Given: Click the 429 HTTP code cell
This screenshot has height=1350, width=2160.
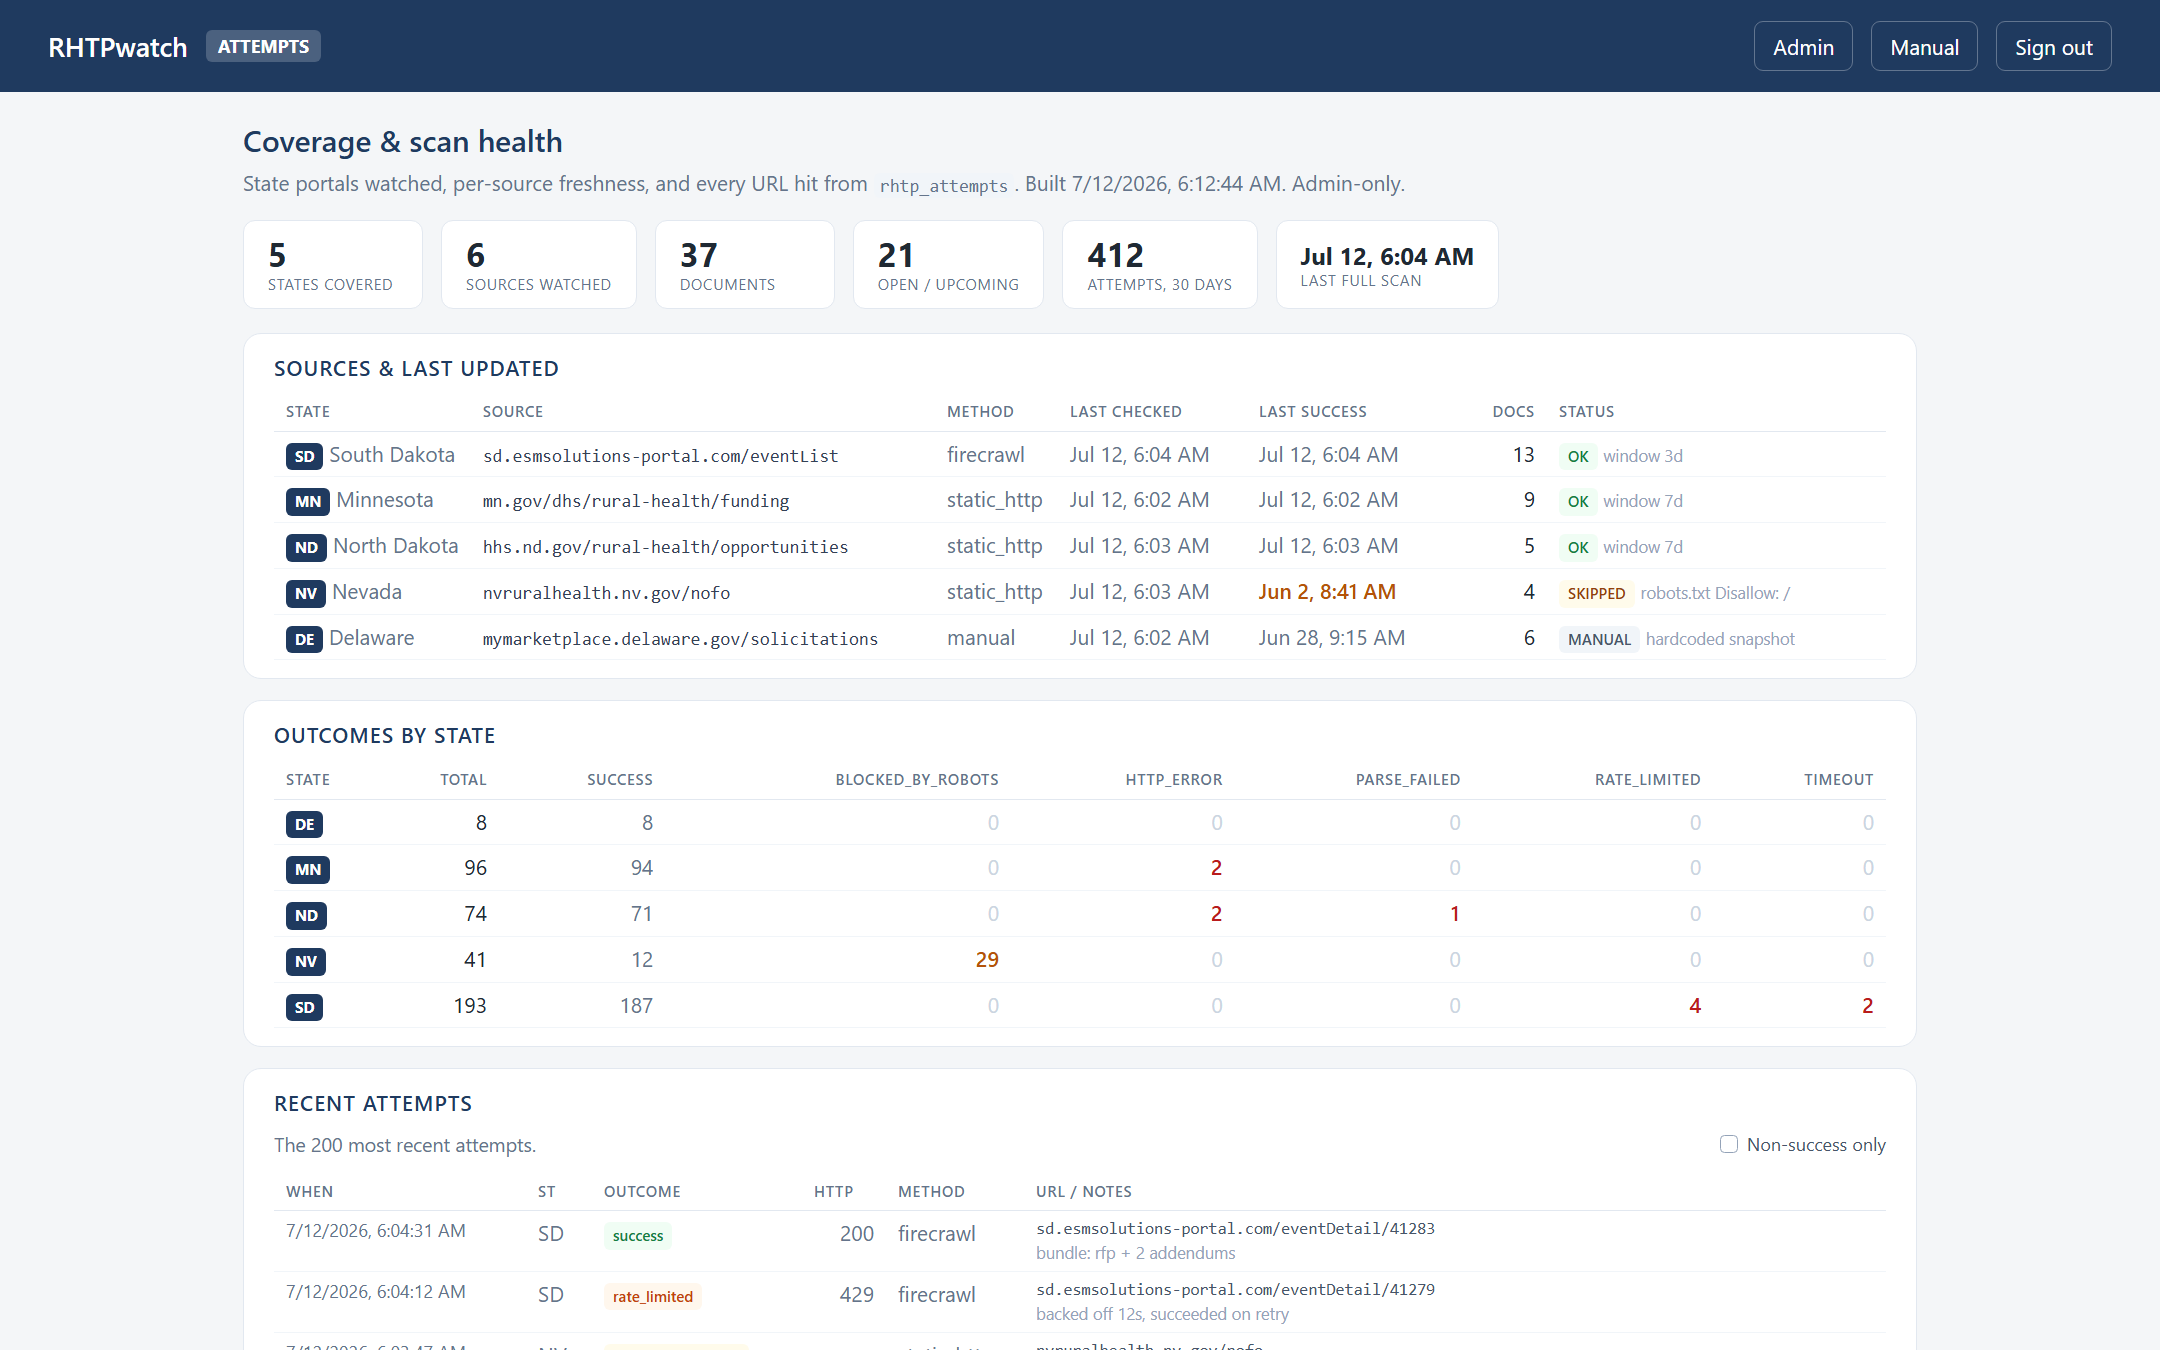Looking at the screenshot, I should (x=856, y=1295).
